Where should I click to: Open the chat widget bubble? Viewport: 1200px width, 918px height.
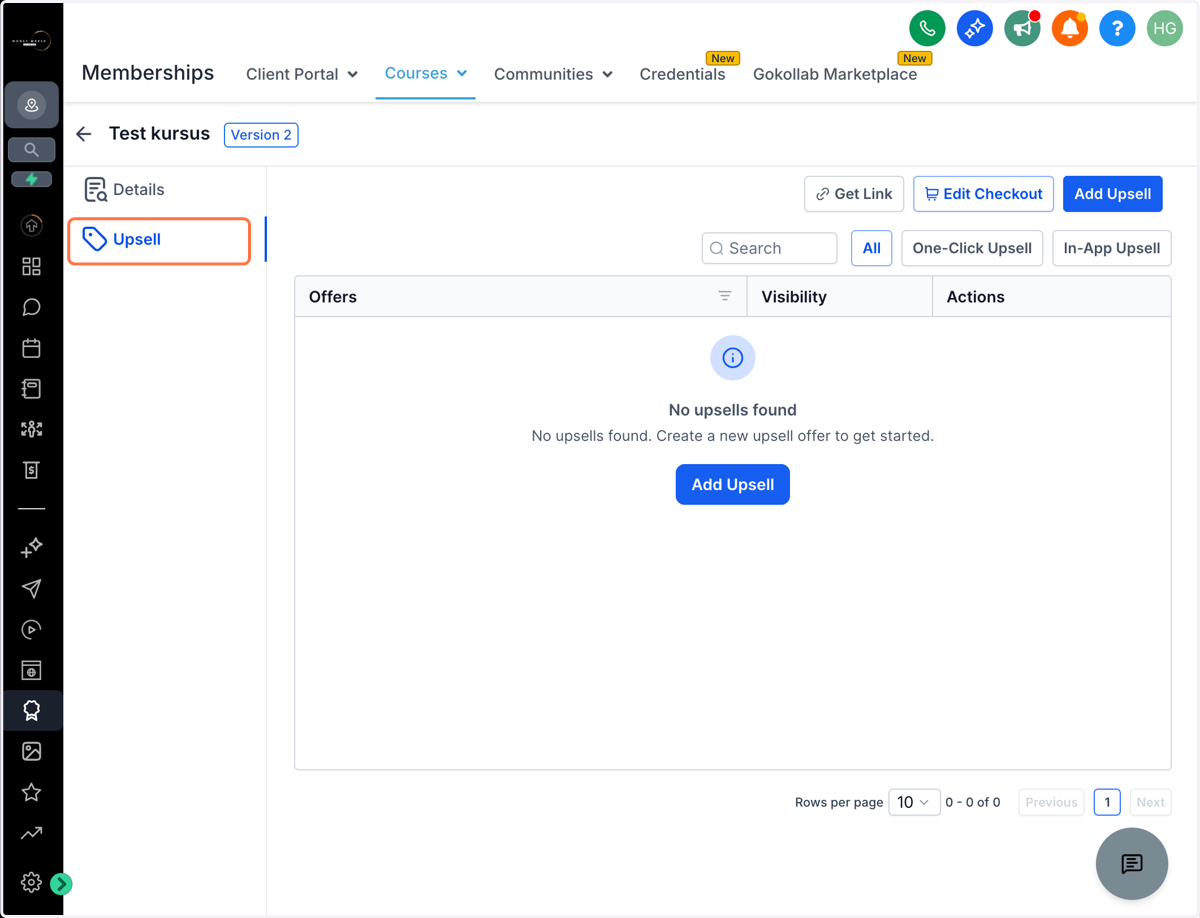[x=1132, y=864]
